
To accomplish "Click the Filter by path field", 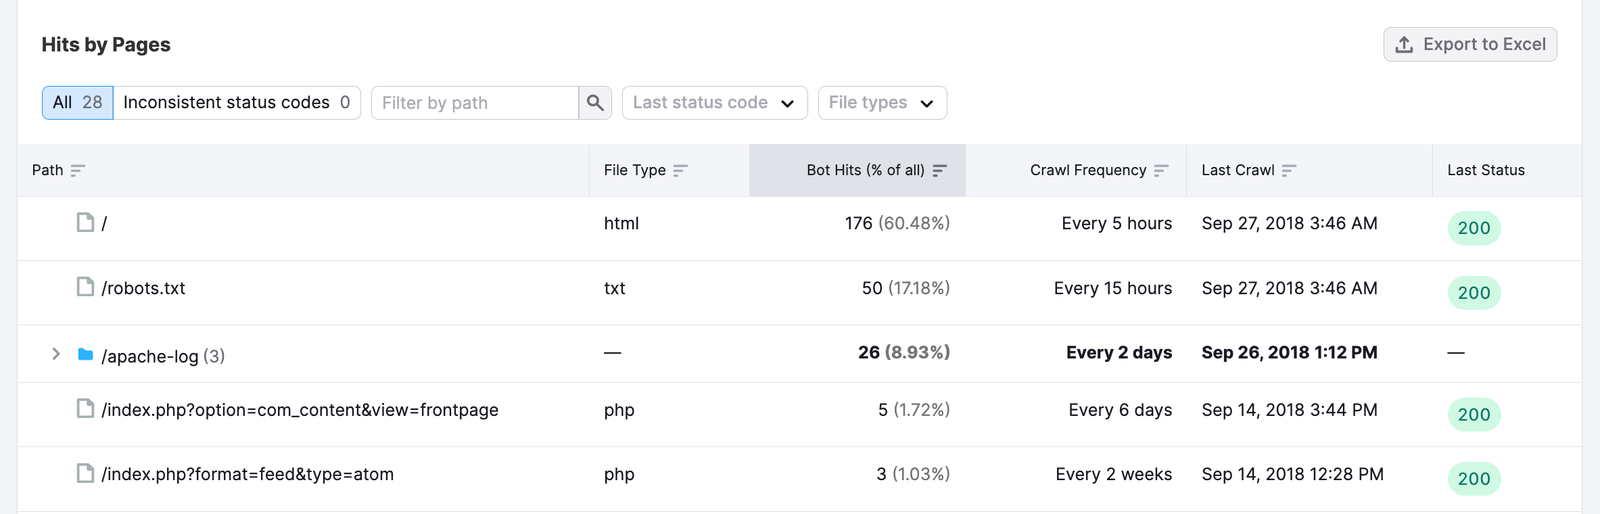I will point(475,103).
